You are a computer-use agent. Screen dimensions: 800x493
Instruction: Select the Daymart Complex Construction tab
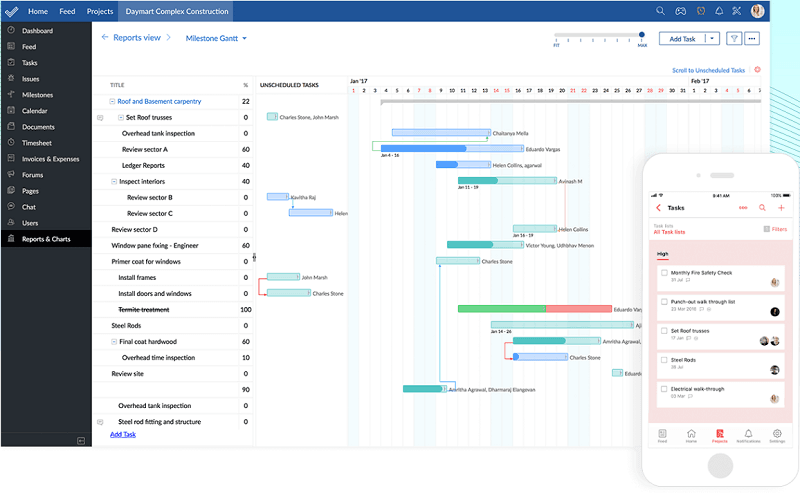pyautogui.click(x=177, y=11)
